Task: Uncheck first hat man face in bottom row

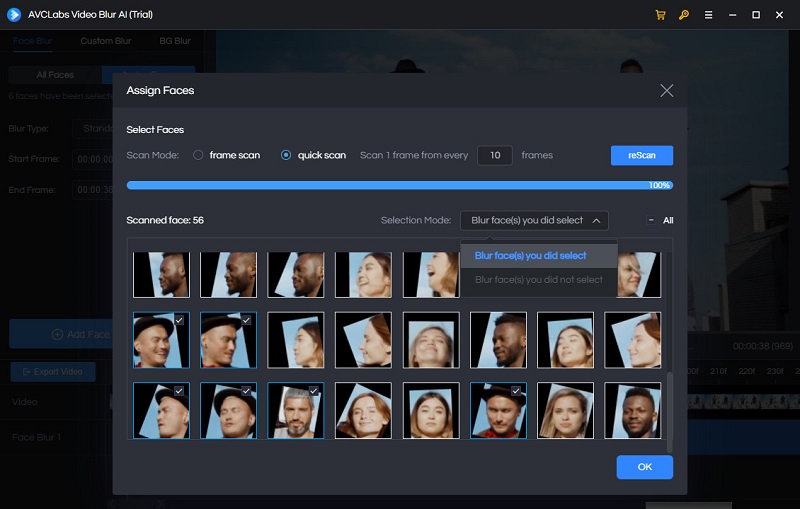Action: [179, 391]
